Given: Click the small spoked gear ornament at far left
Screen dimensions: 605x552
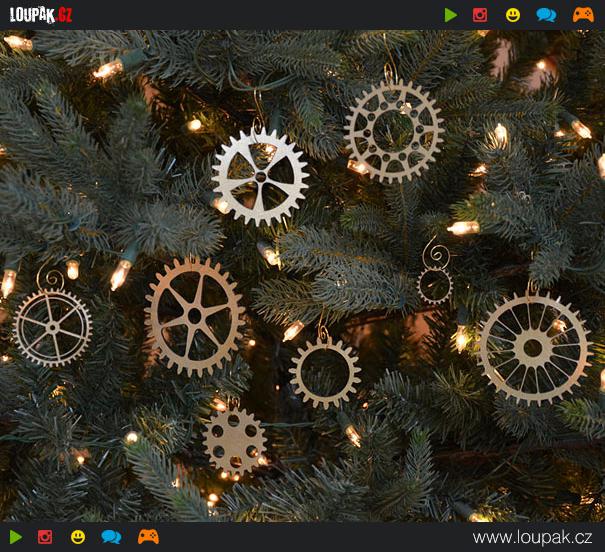Looking at the screenshot, I should (x=52, y=327).
